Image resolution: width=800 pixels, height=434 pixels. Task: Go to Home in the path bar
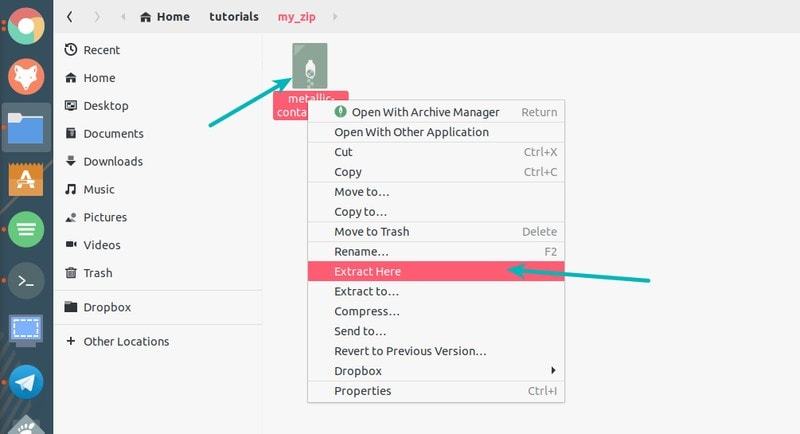(x=165, y=17)
